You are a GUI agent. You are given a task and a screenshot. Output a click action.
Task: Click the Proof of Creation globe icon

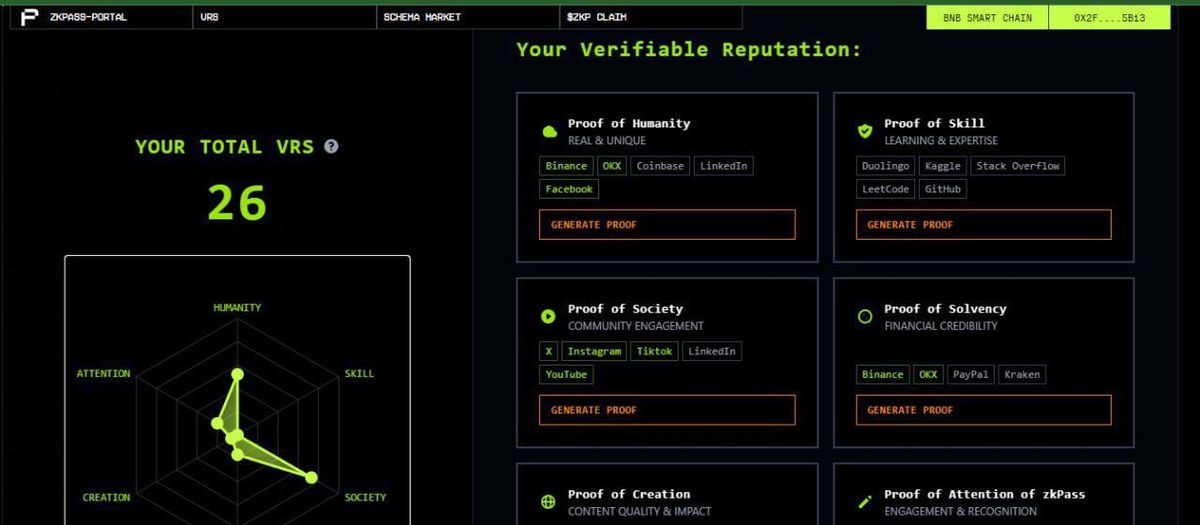click(548, 502)
